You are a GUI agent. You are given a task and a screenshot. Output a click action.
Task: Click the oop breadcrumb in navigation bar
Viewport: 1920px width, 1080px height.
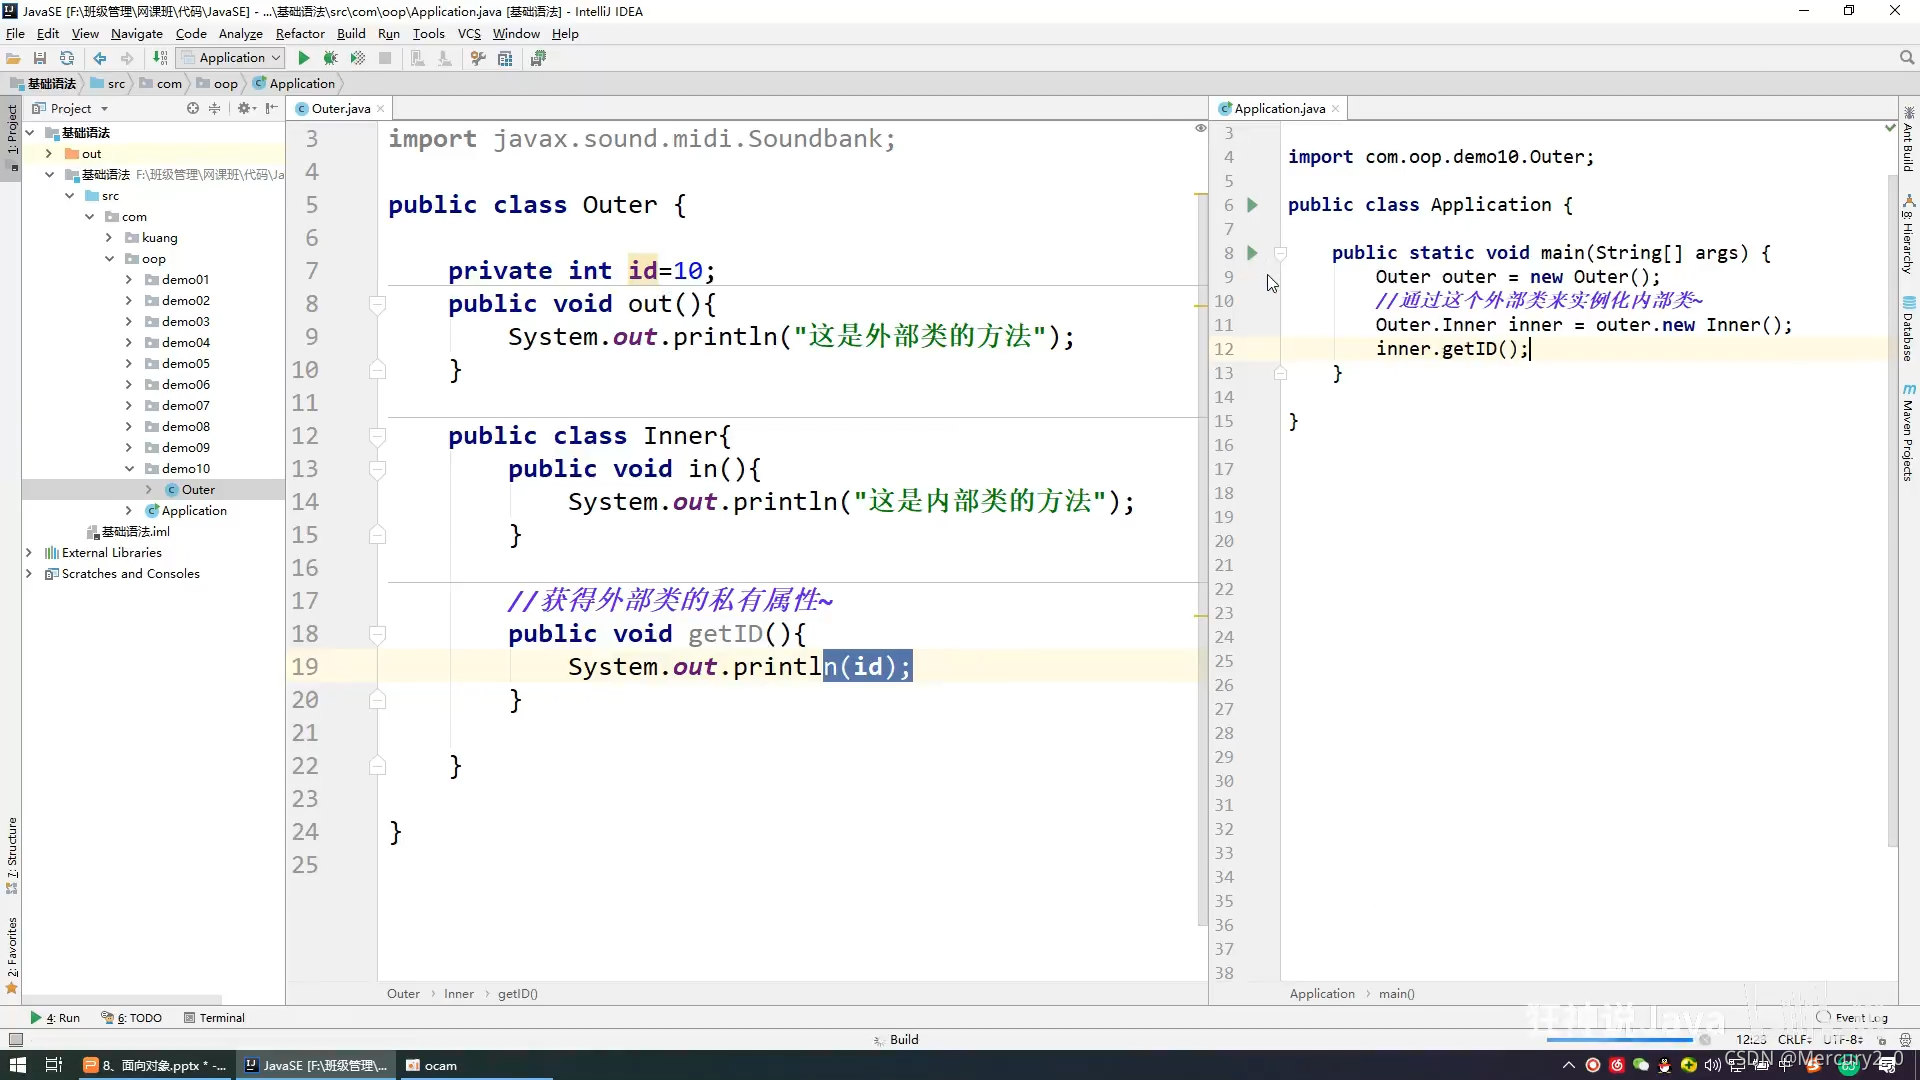pos(218,84)
